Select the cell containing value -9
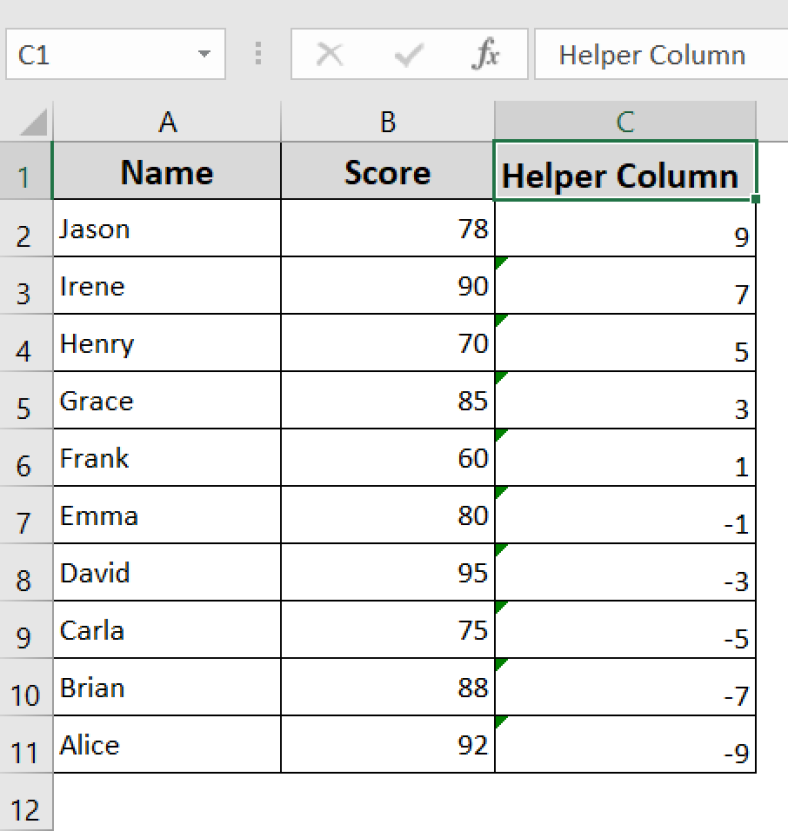This screenshot has width=788, height=831. [x=624, y=745]
